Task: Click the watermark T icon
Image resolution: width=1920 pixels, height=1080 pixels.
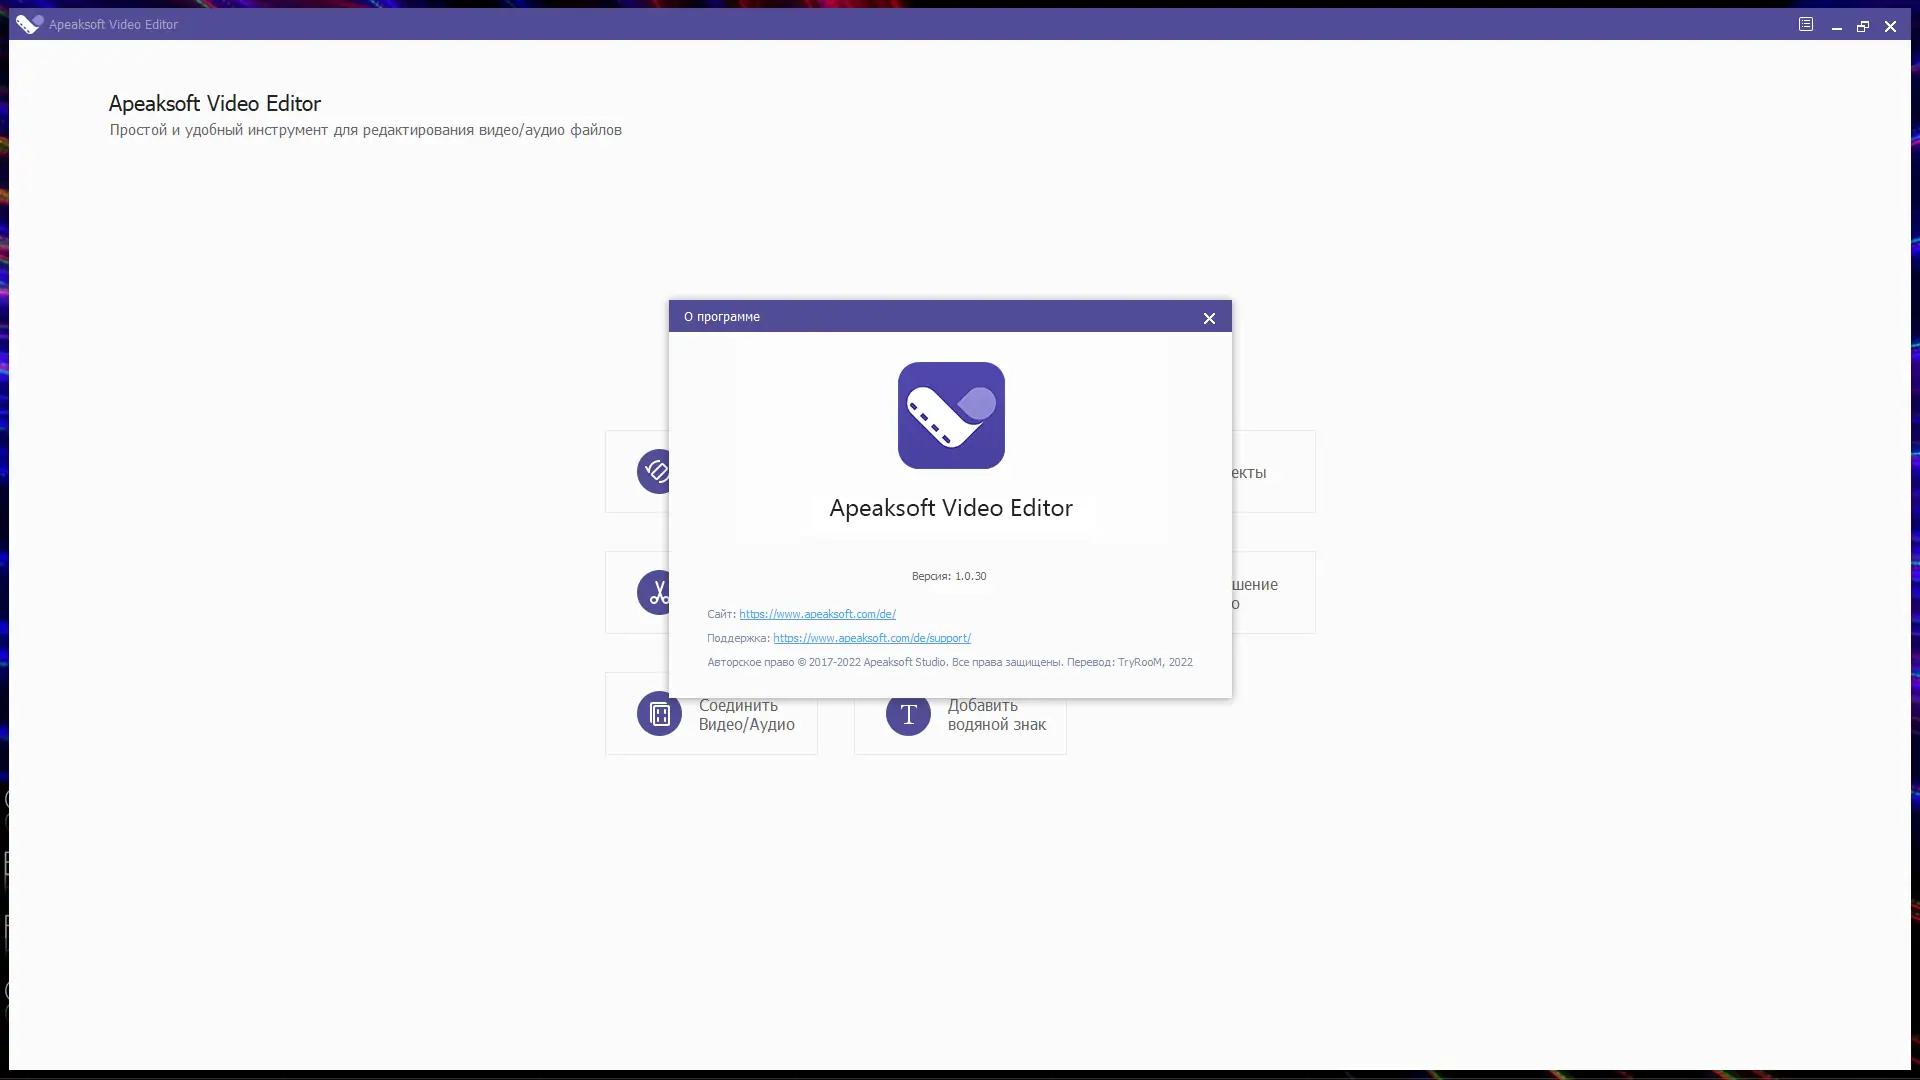Action: tap(908, 714)
